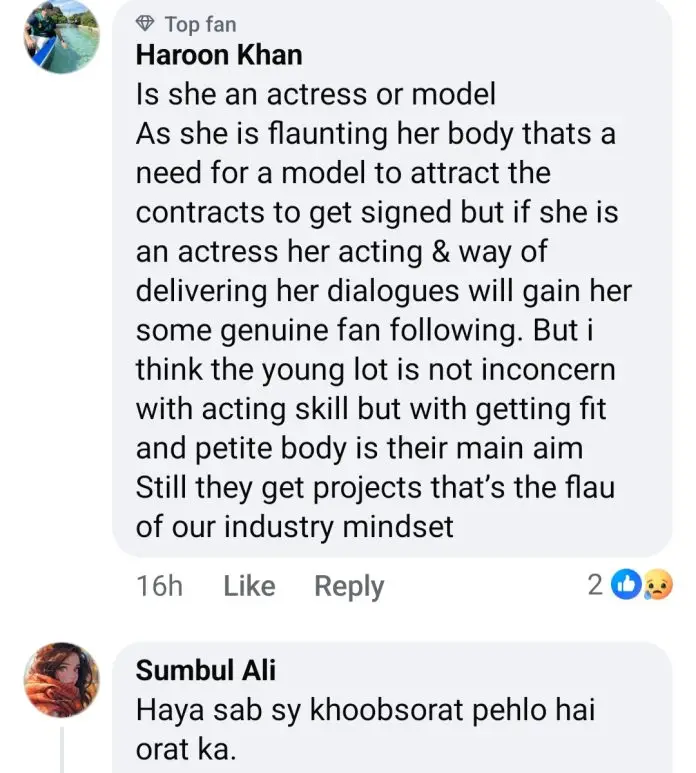696x773 pixels.
Task: Reply to Haroon Khan's comment
Action: 349,586
